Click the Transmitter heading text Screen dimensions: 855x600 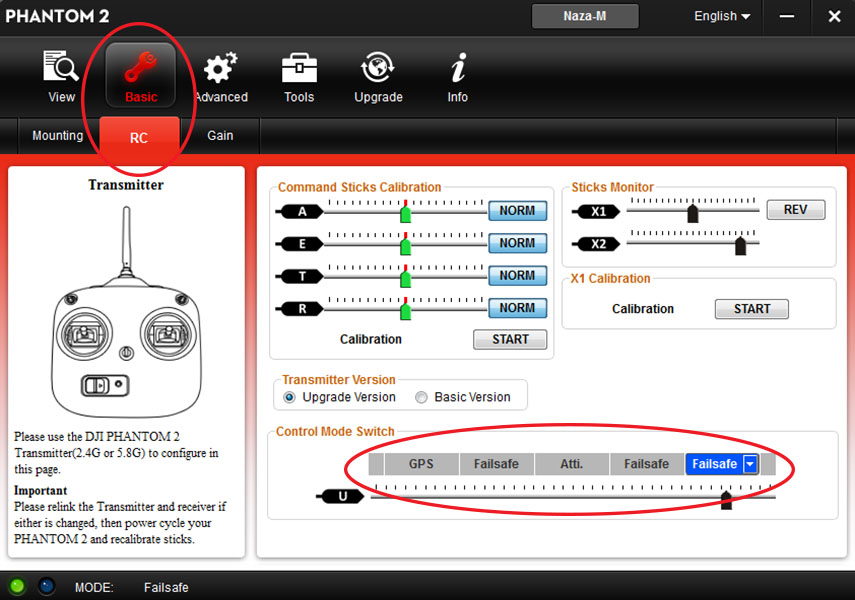pos(126,185)
